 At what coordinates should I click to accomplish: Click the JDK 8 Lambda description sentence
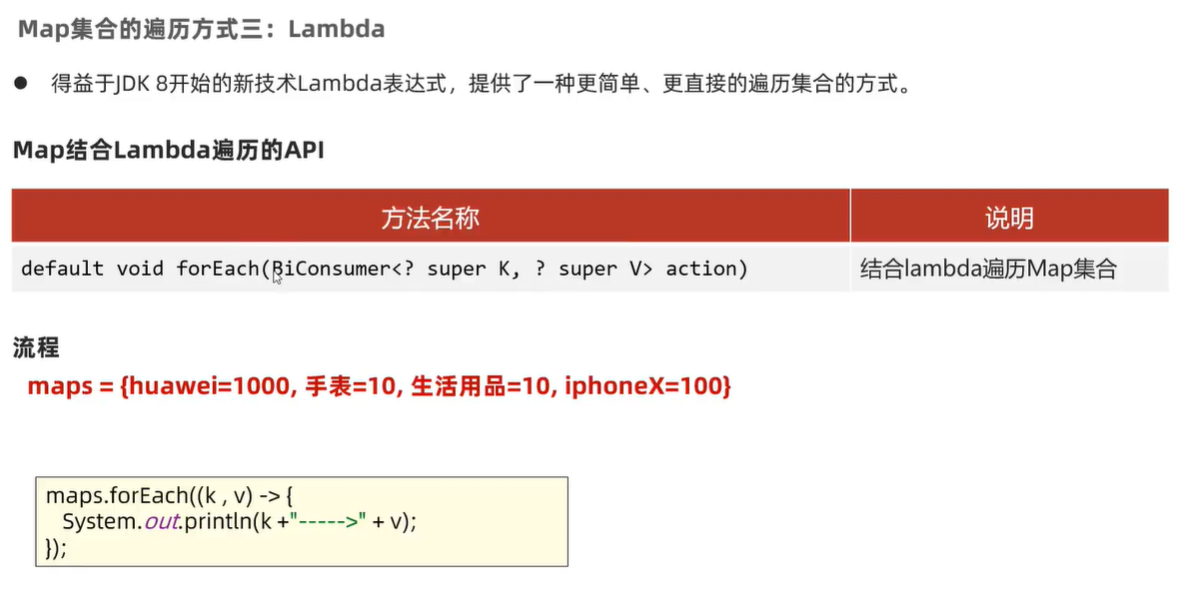481,85
